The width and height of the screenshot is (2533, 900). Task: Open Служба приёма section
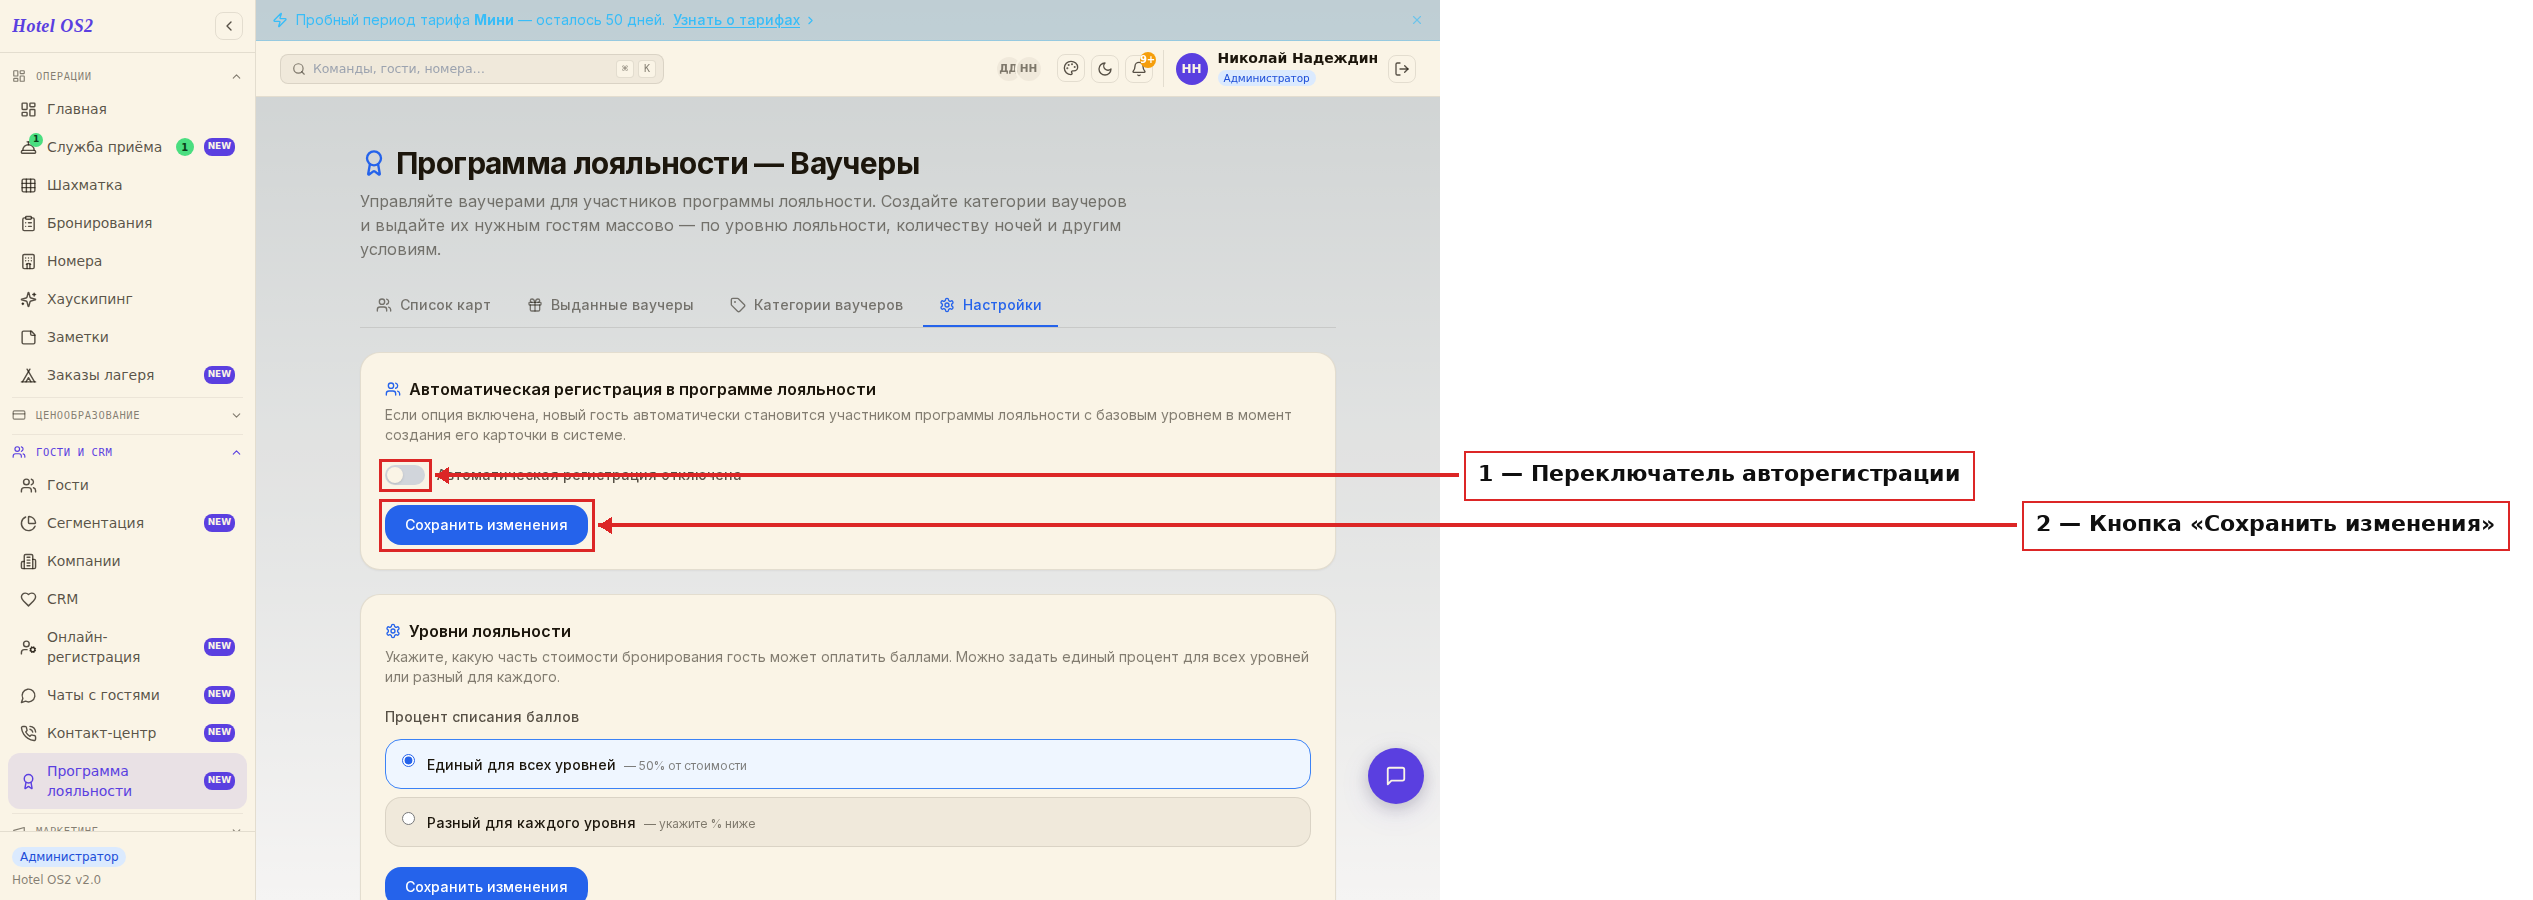127,147
